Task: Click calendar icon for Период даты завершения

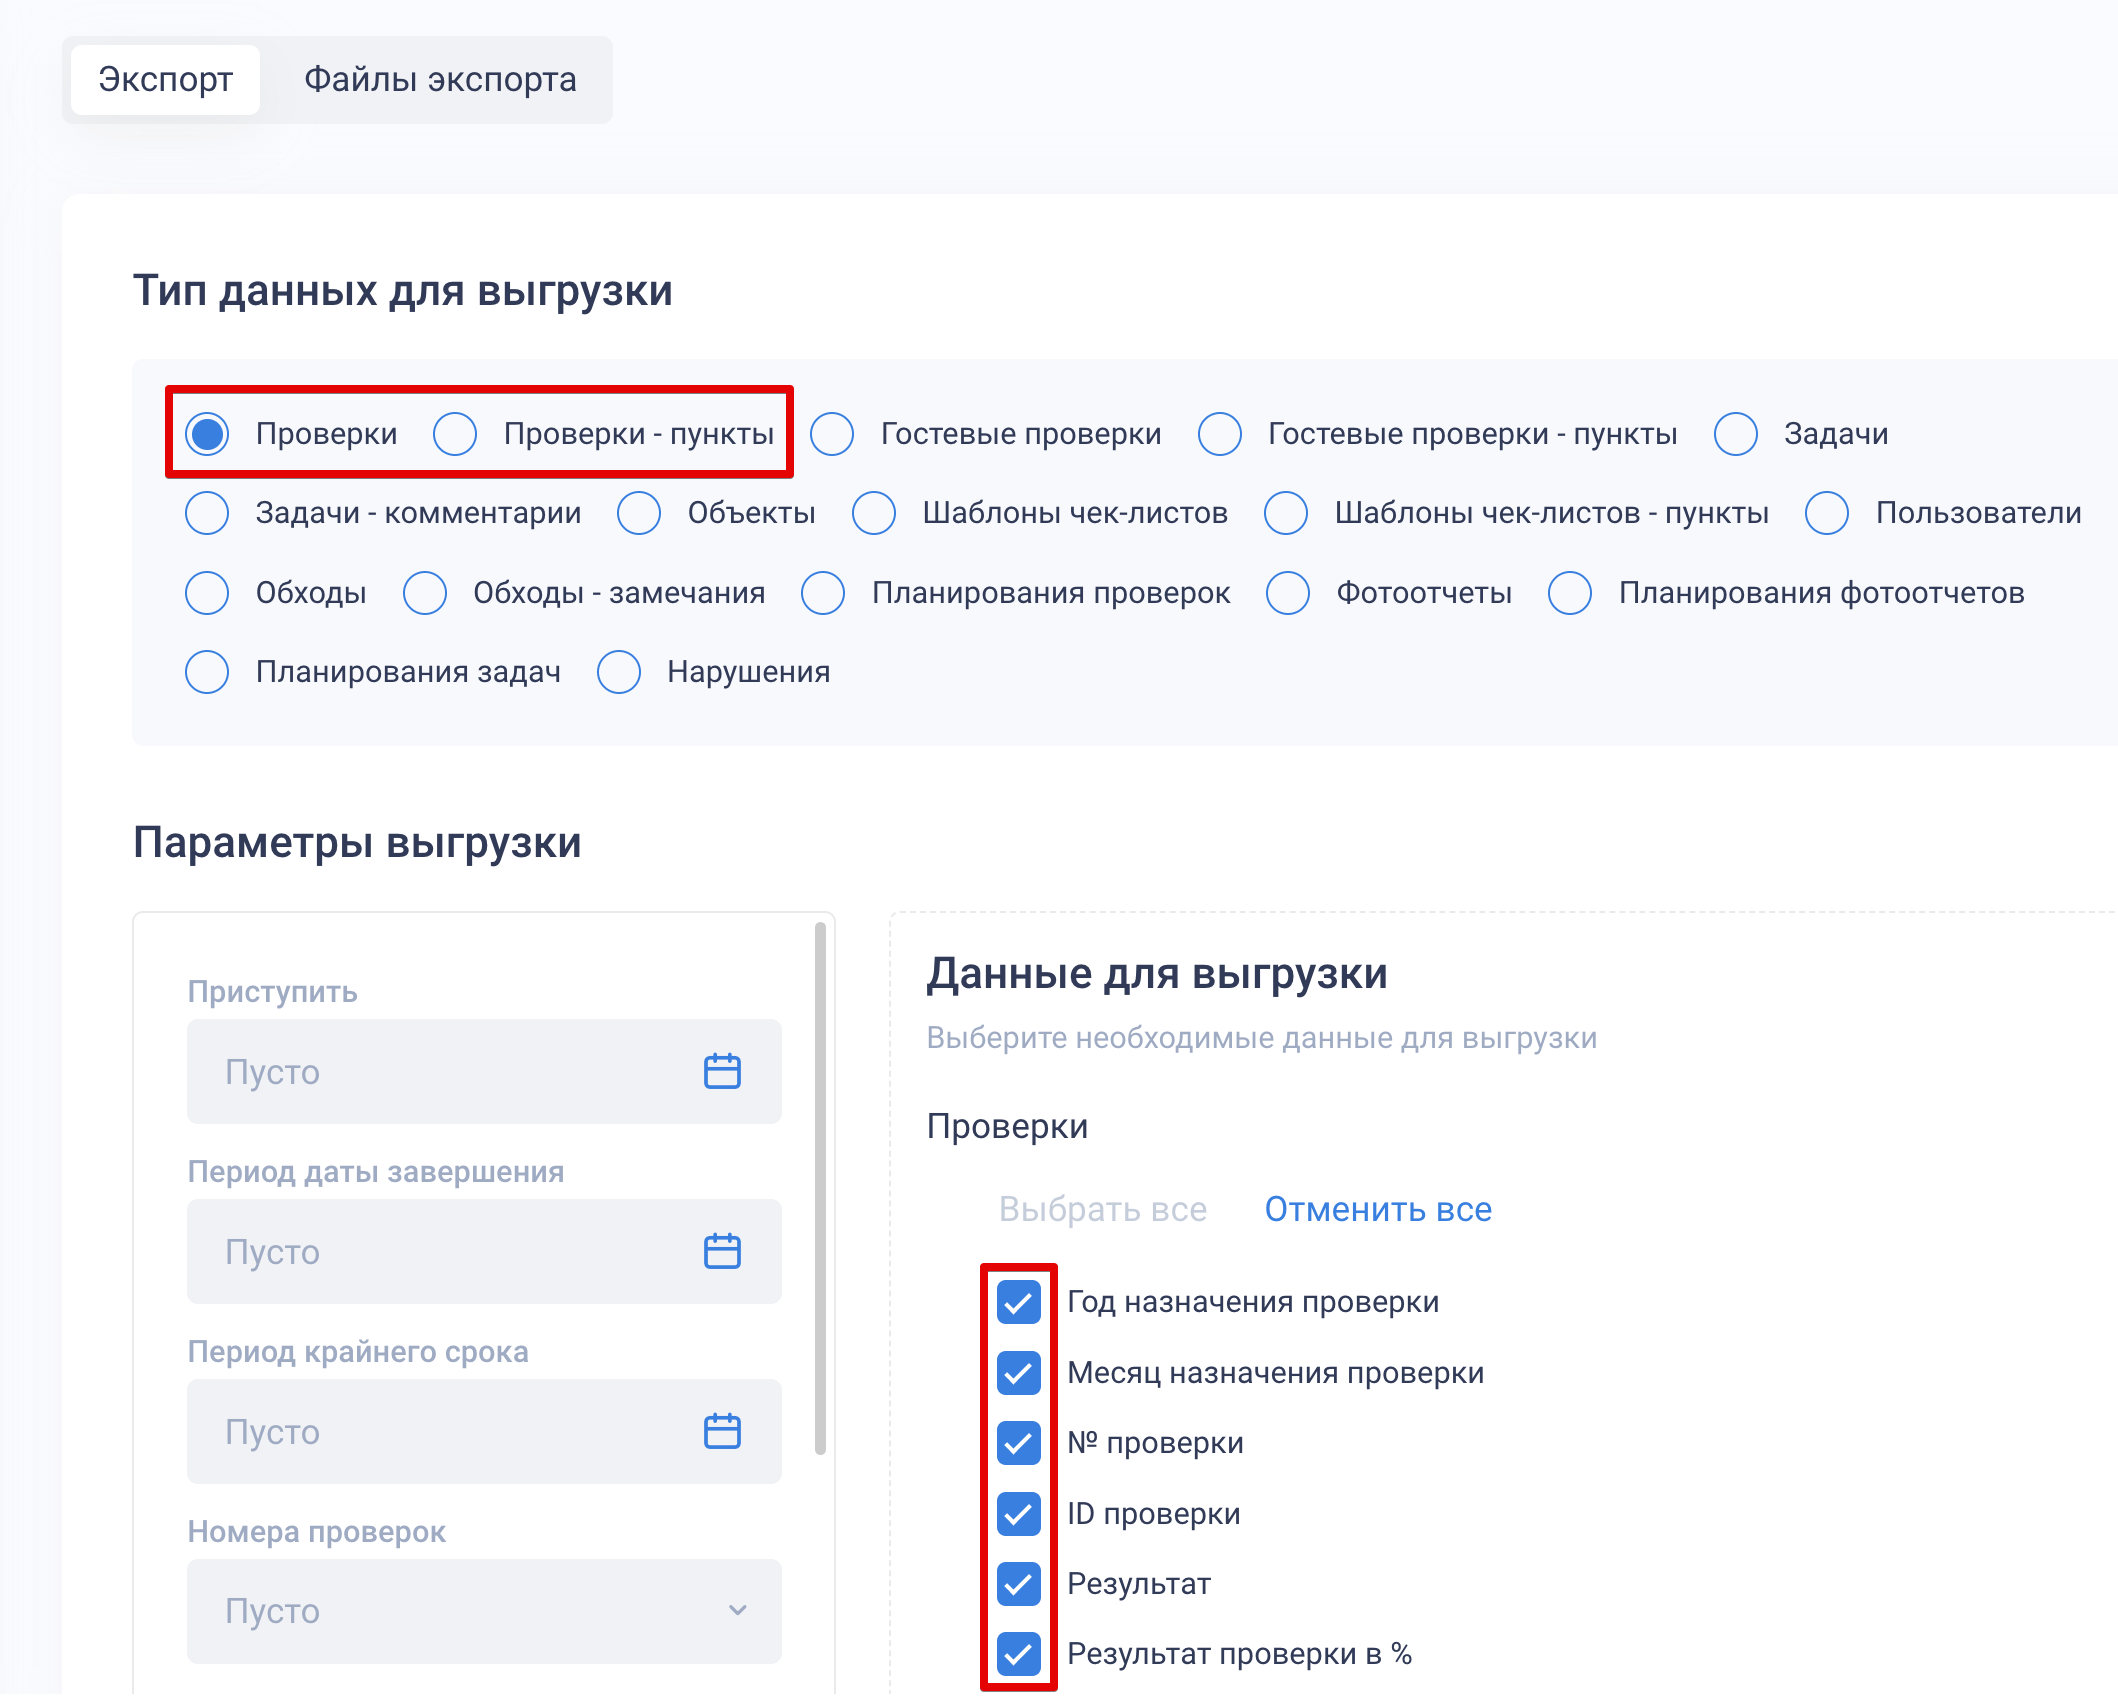Action: click(x=721, y=1251)
